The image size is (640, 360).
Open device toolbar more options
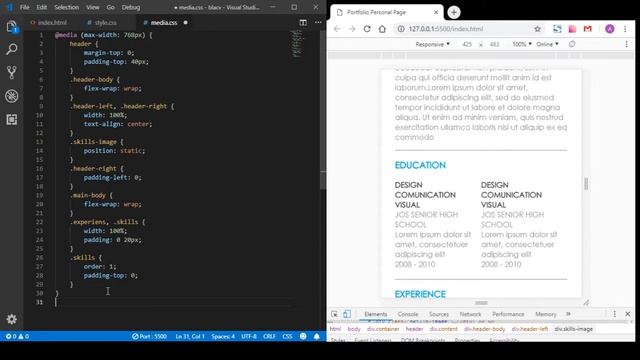[x=627, y=44]
